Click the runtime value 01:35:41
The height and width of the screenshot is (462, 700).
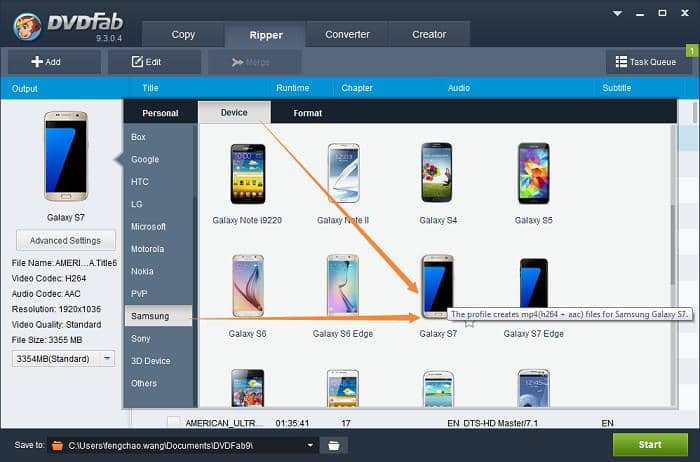pos(292,423)
